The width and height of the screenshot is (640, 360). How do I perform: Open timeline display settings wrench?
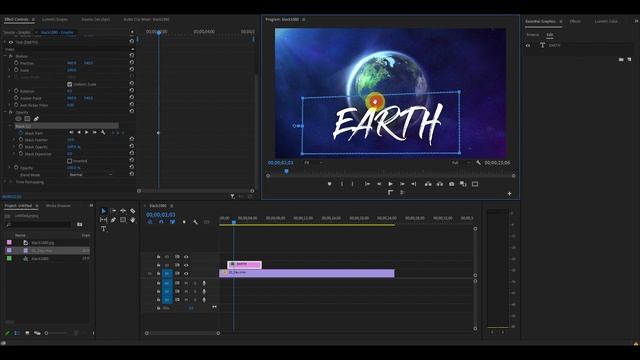[x=196, y=222]
